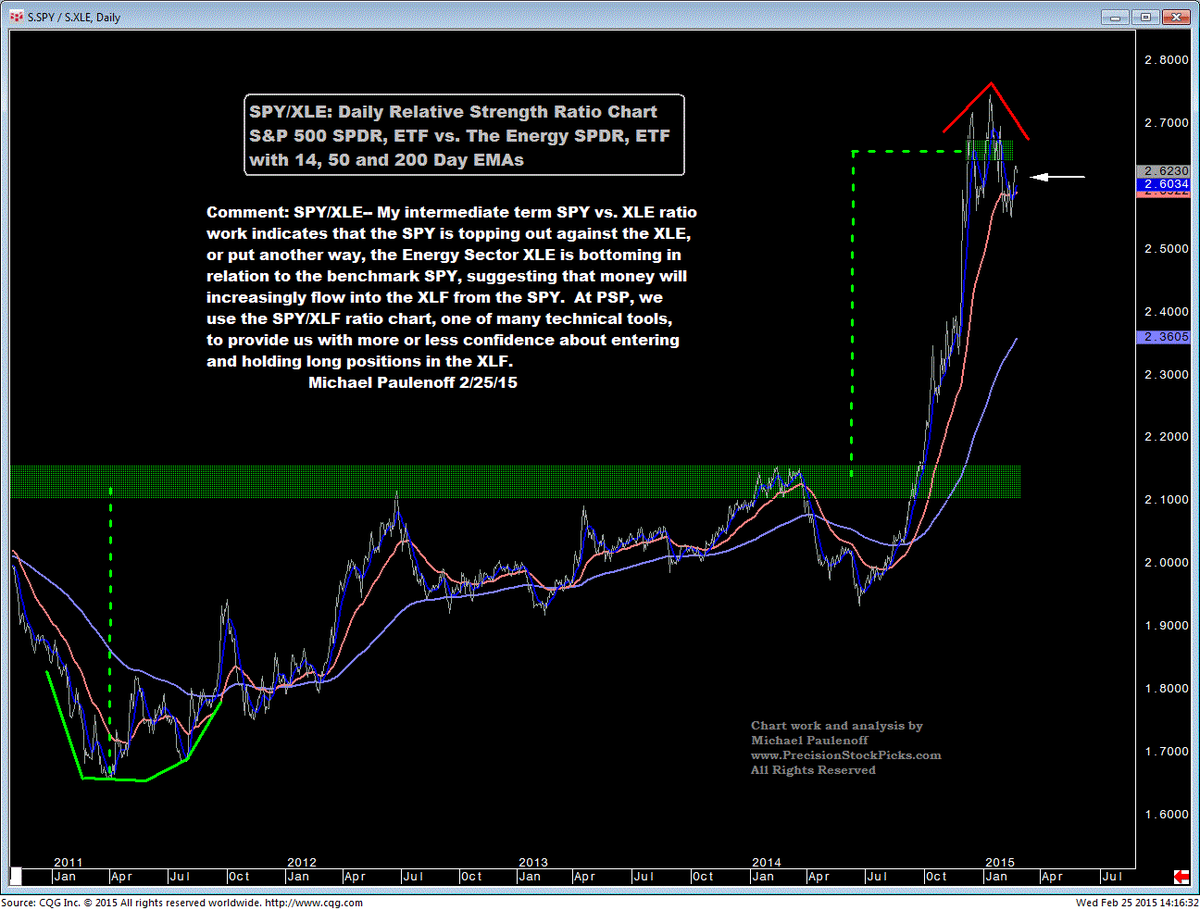The height and width of the screenshot is (910, 1200).
Task: Click the 2014 year label on time axis
Action: coord(767,862)
